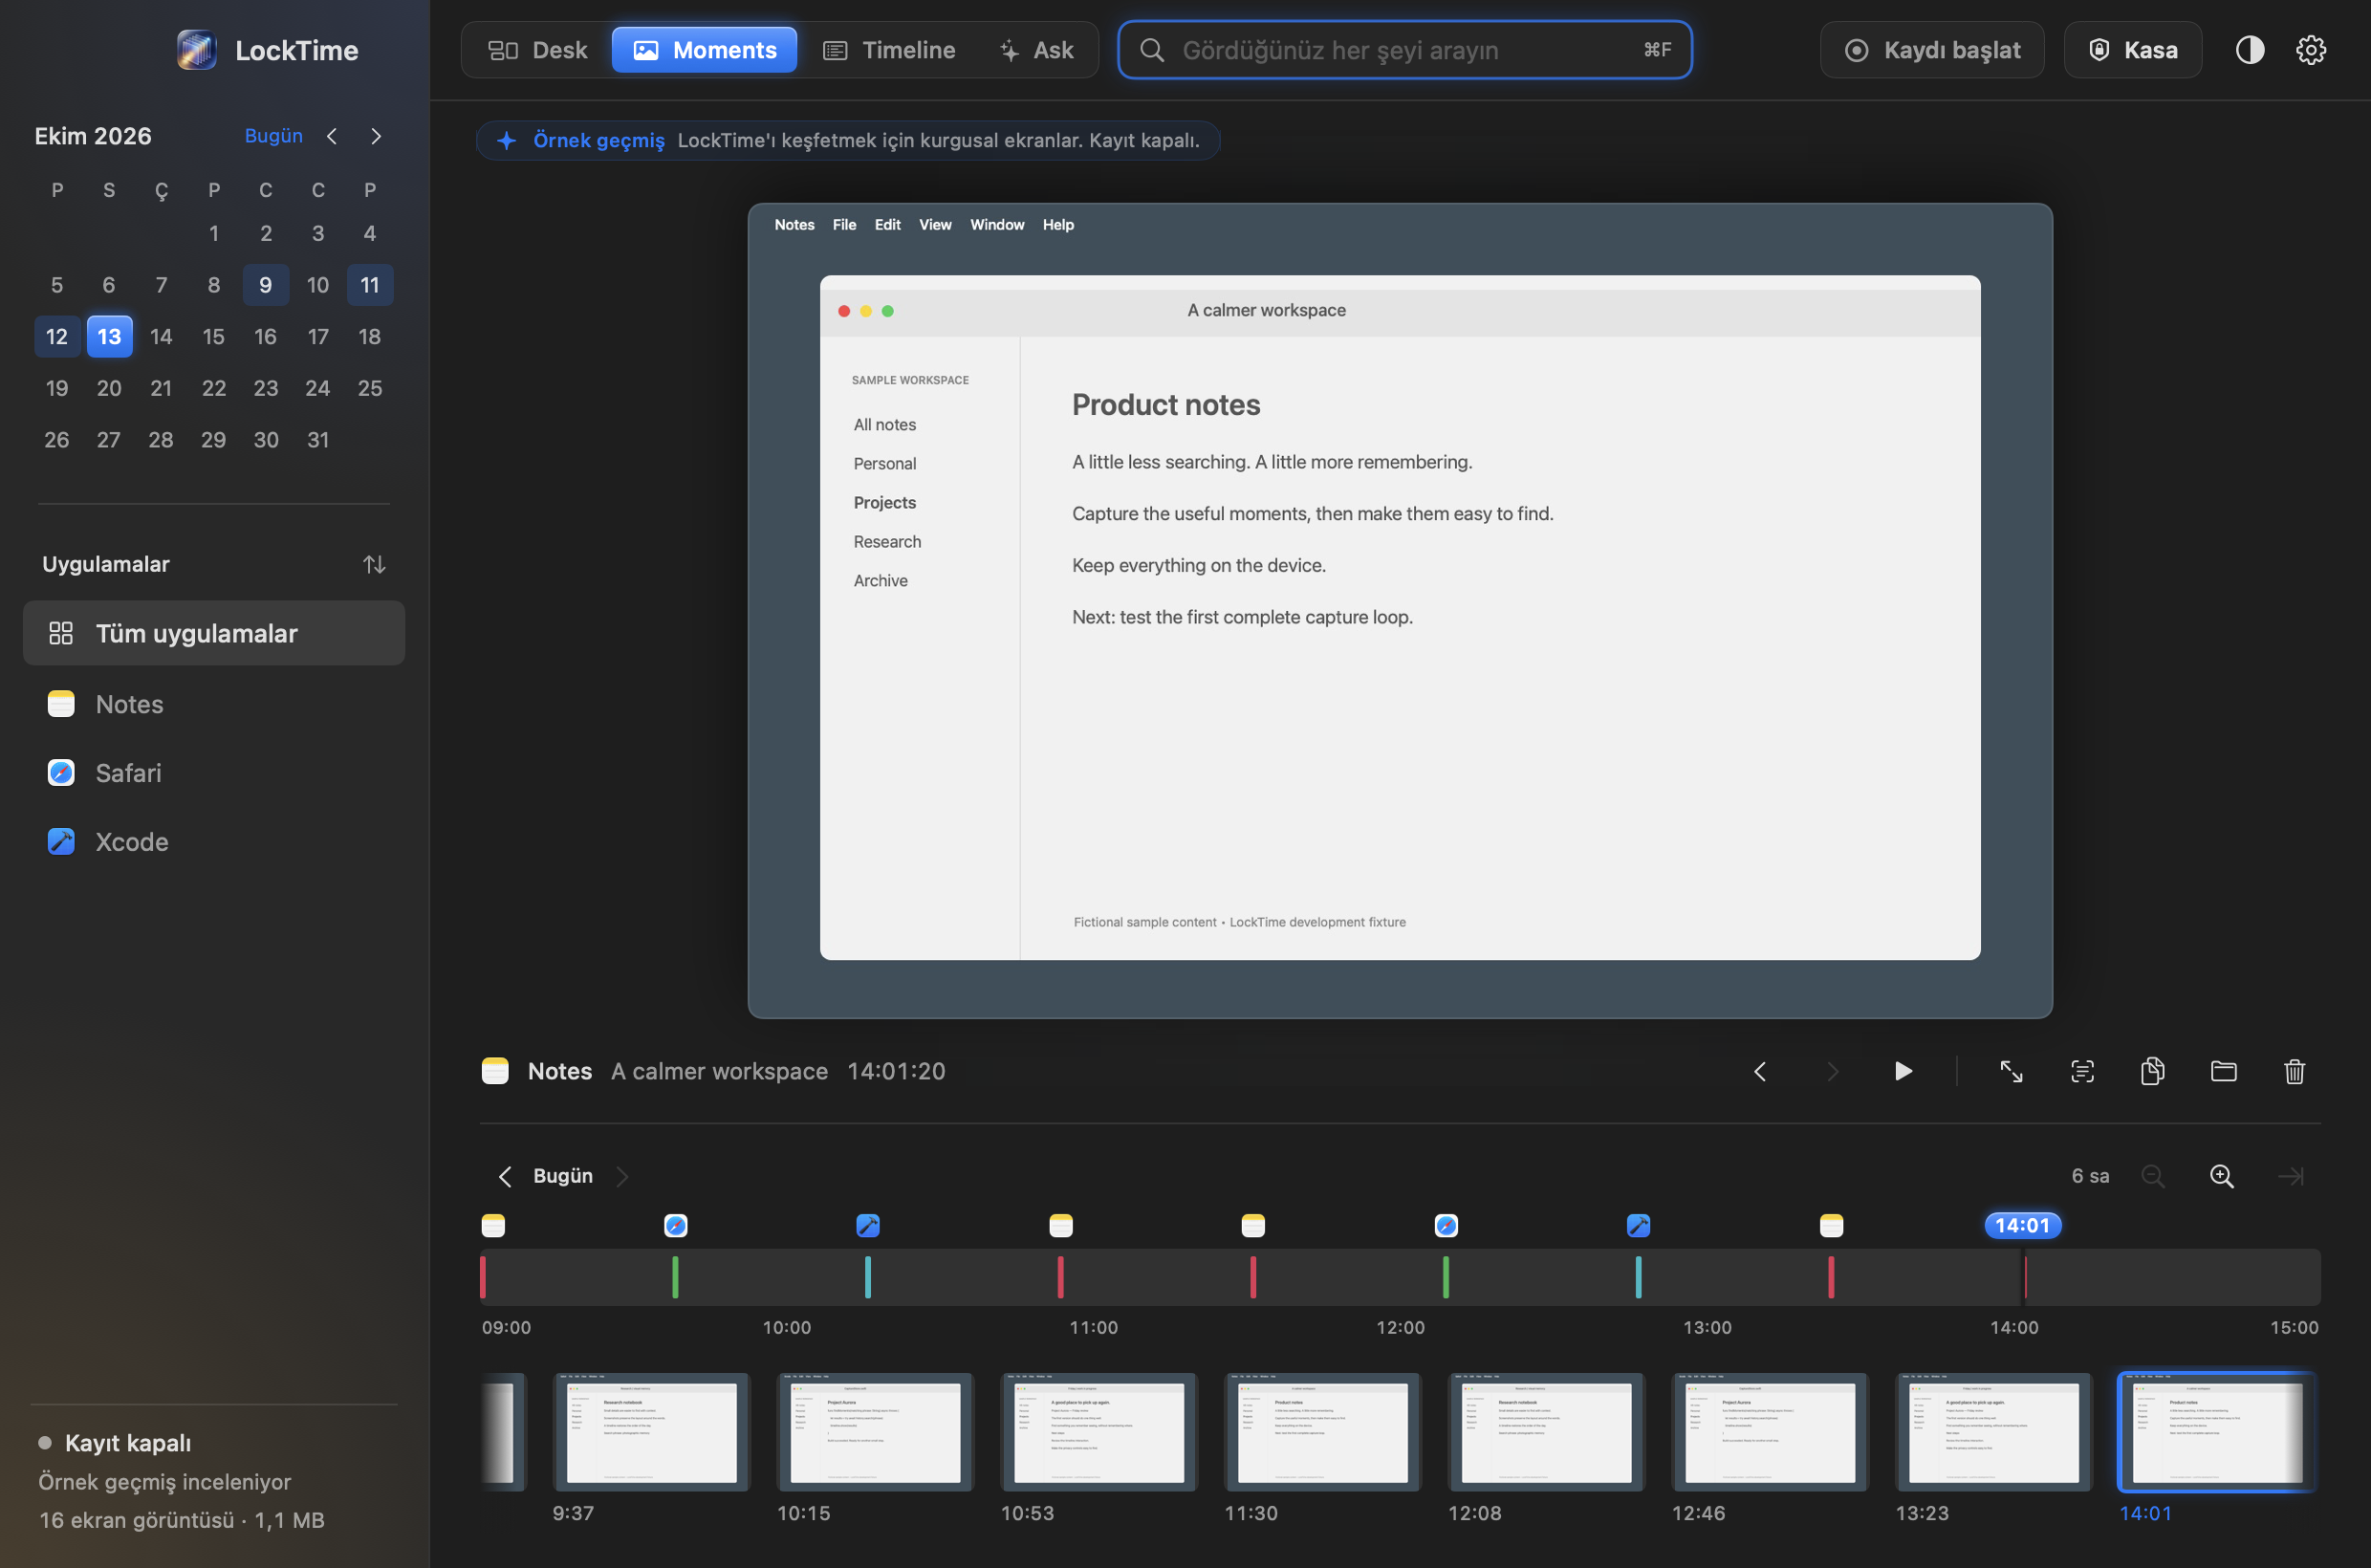Copy the current screenshot

(x=2153, y=1072)
